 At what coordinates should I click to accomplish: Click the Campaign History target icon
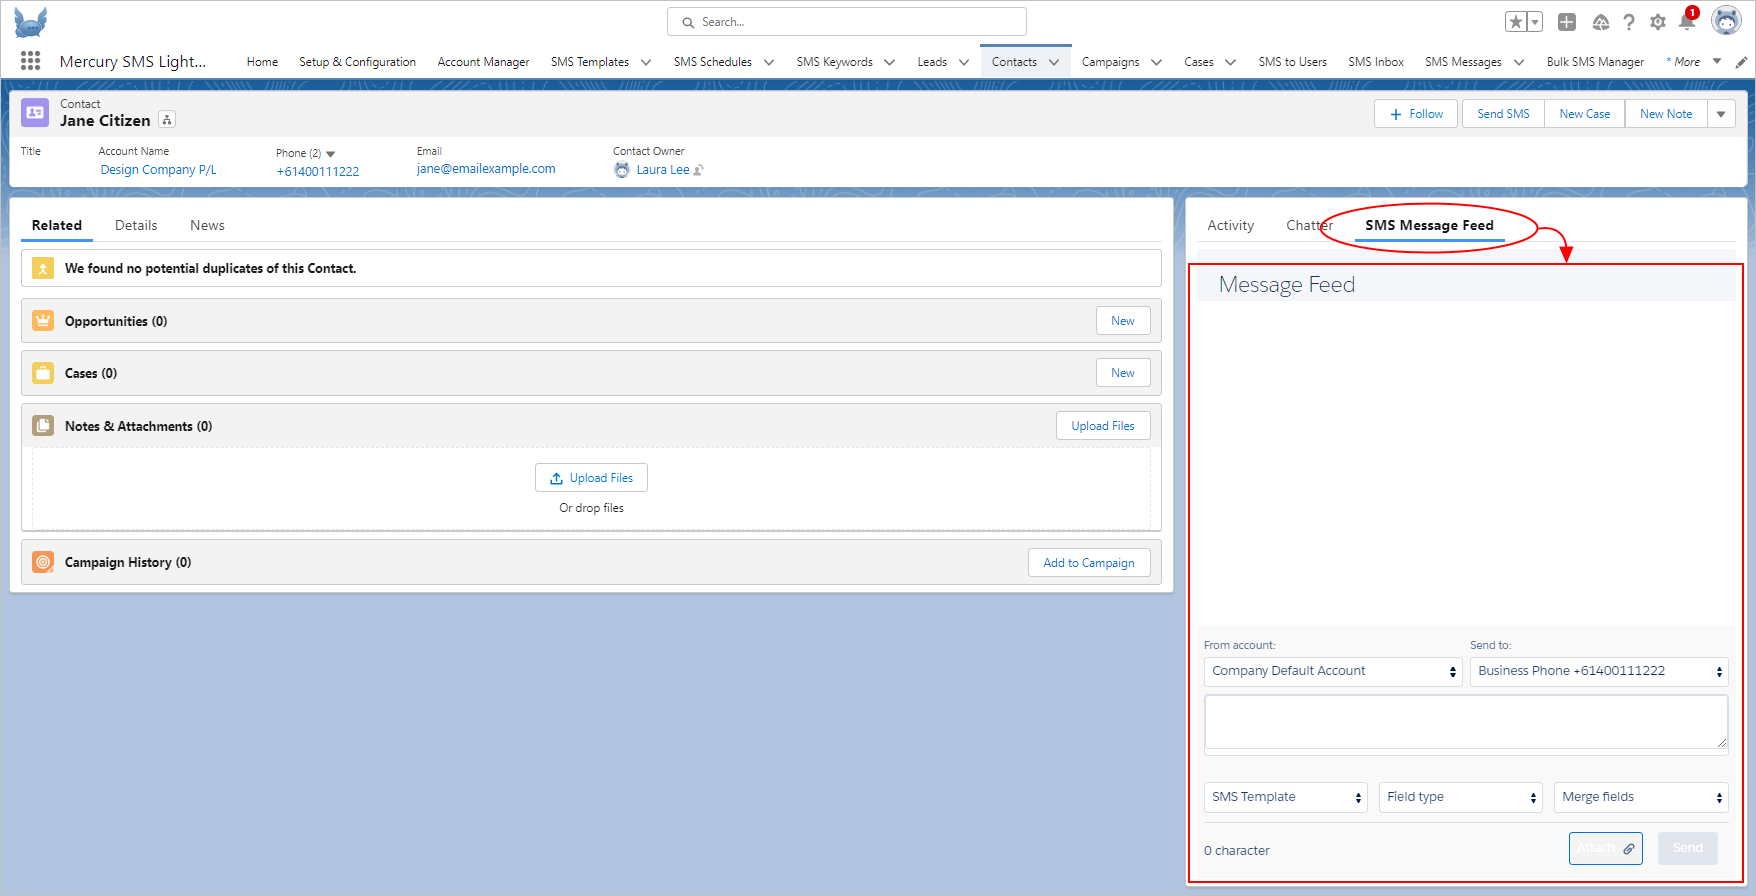click(x=43, y=562)
